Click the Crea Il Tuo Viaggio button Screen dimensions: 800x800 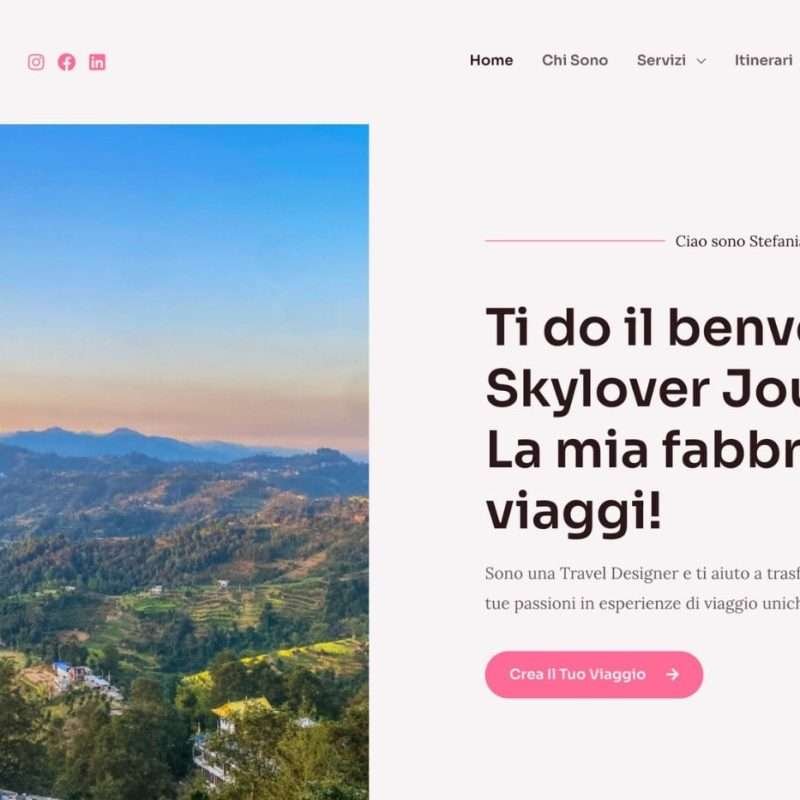coord(594,674)
